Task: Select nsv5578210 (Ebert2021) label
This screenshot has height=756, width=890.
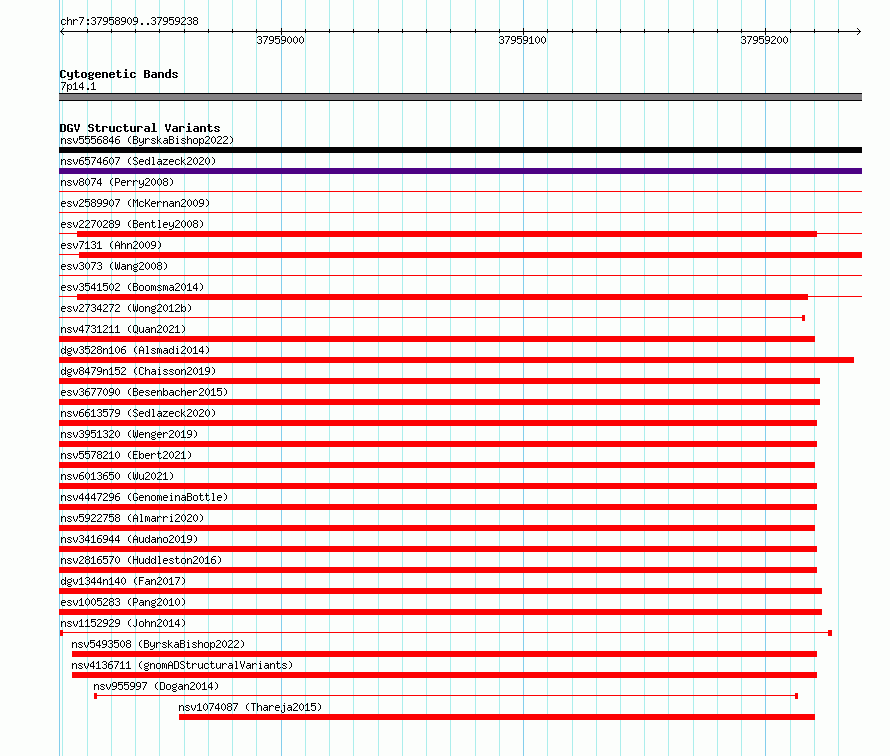Action: point(126,455)
